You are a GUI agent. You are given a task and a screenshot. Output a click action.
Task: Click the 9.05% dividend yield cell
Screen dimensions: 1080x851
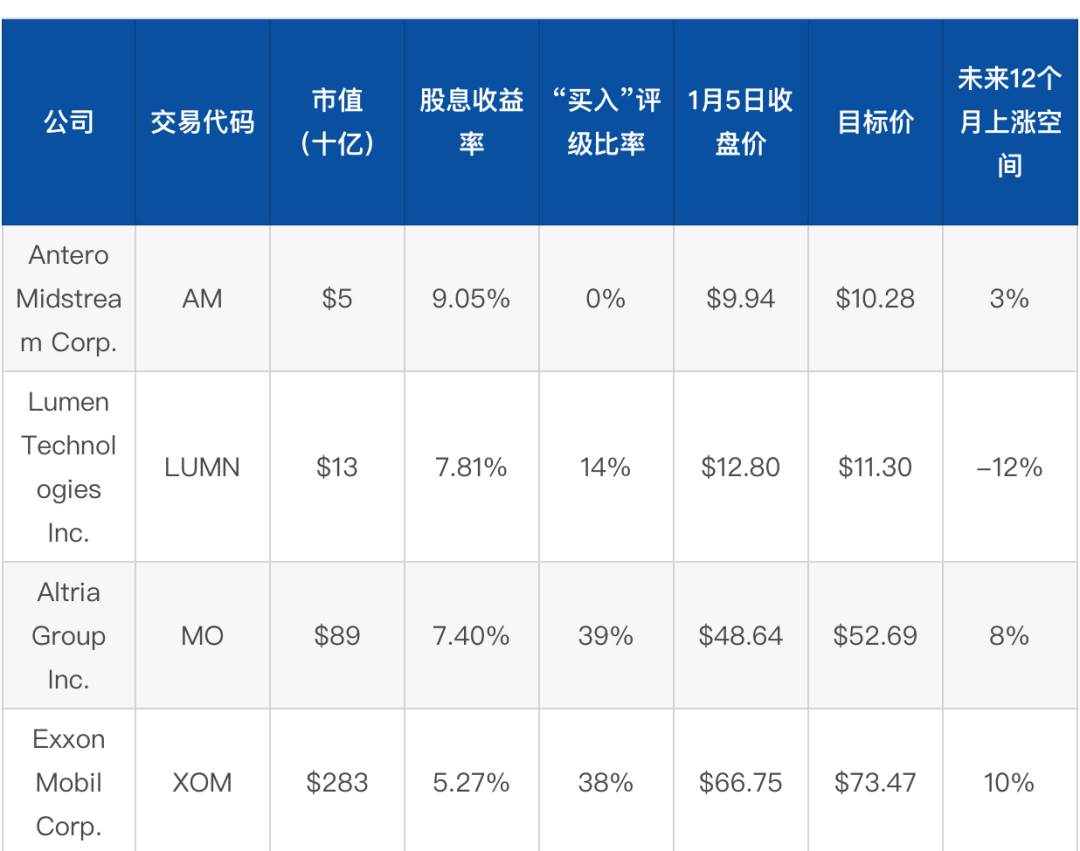(x=471, y=298)
